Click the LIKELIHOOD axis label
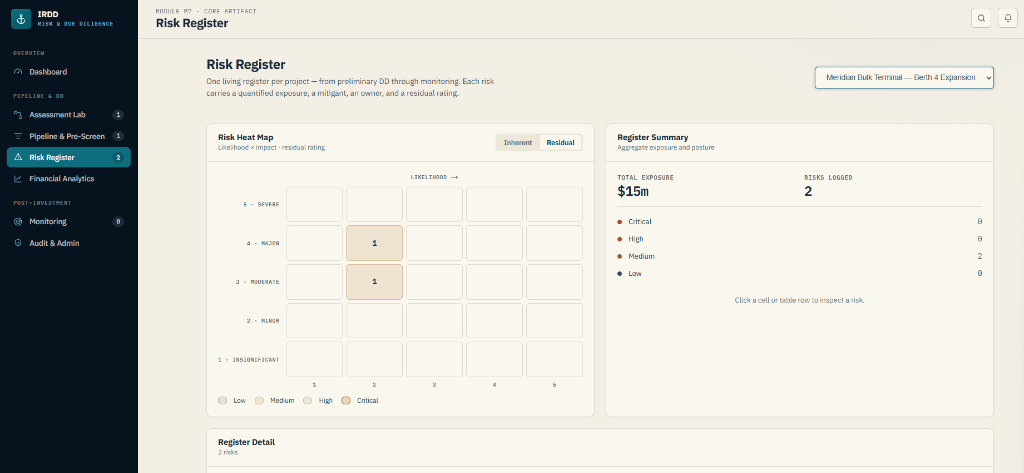 coord(434,177)
